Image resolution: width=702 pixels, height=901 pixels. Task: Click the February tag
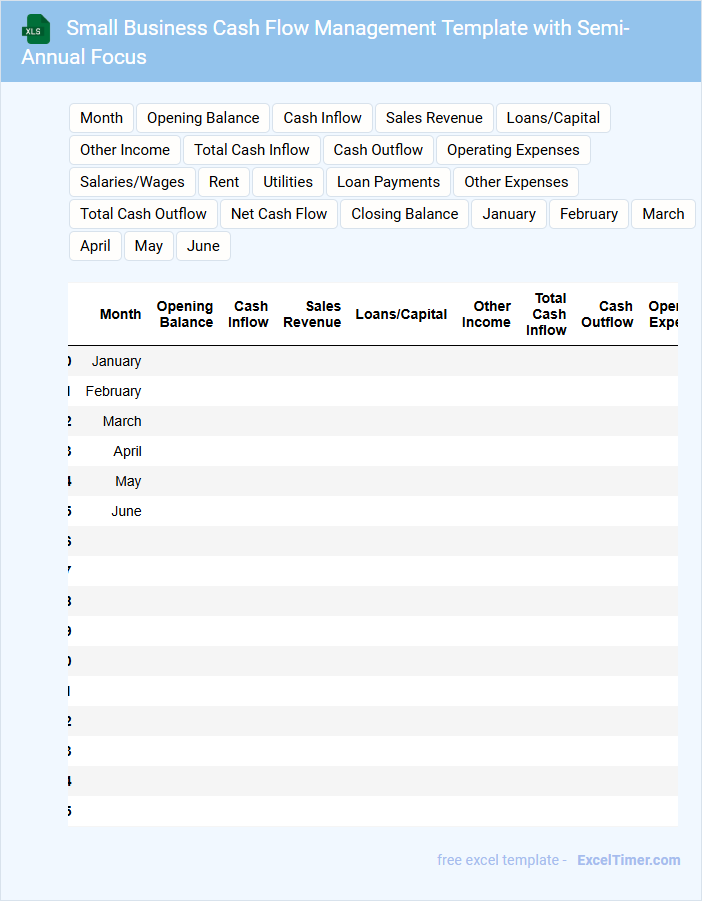point(589,214)
